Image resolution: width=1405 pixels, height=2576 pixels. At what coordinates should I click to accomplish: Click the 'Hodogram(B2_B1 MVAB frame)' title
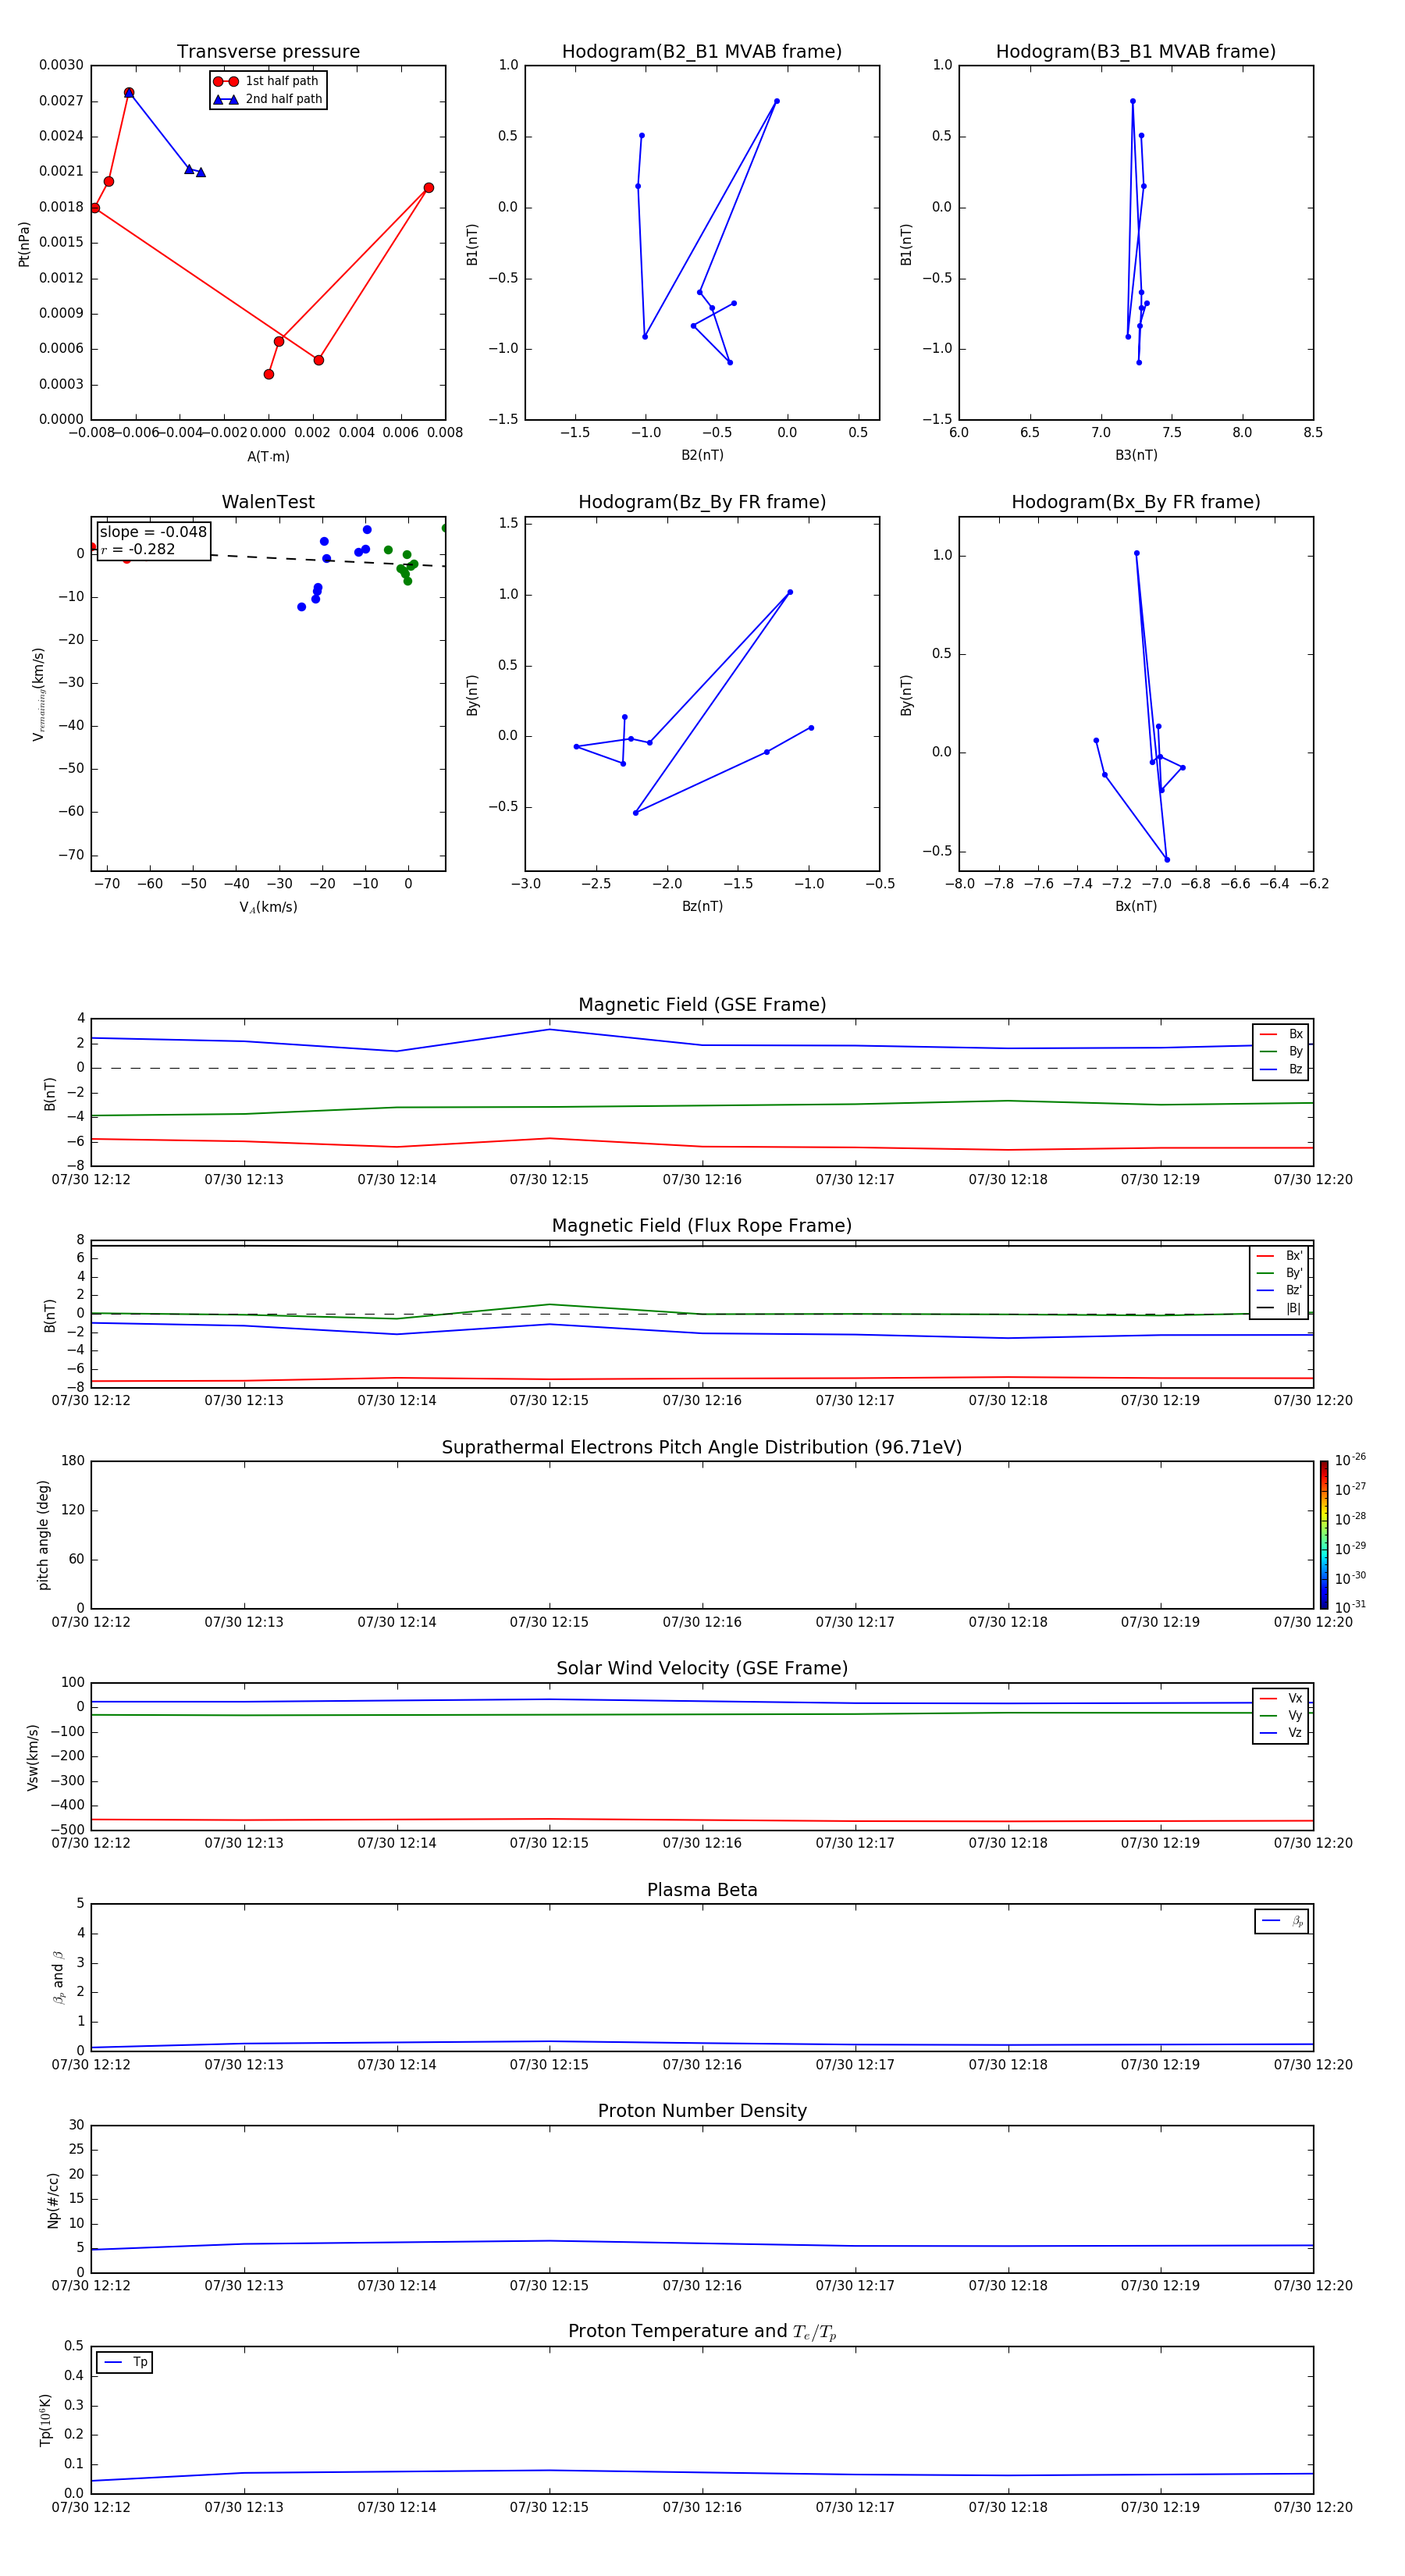[x=702, y=52]
